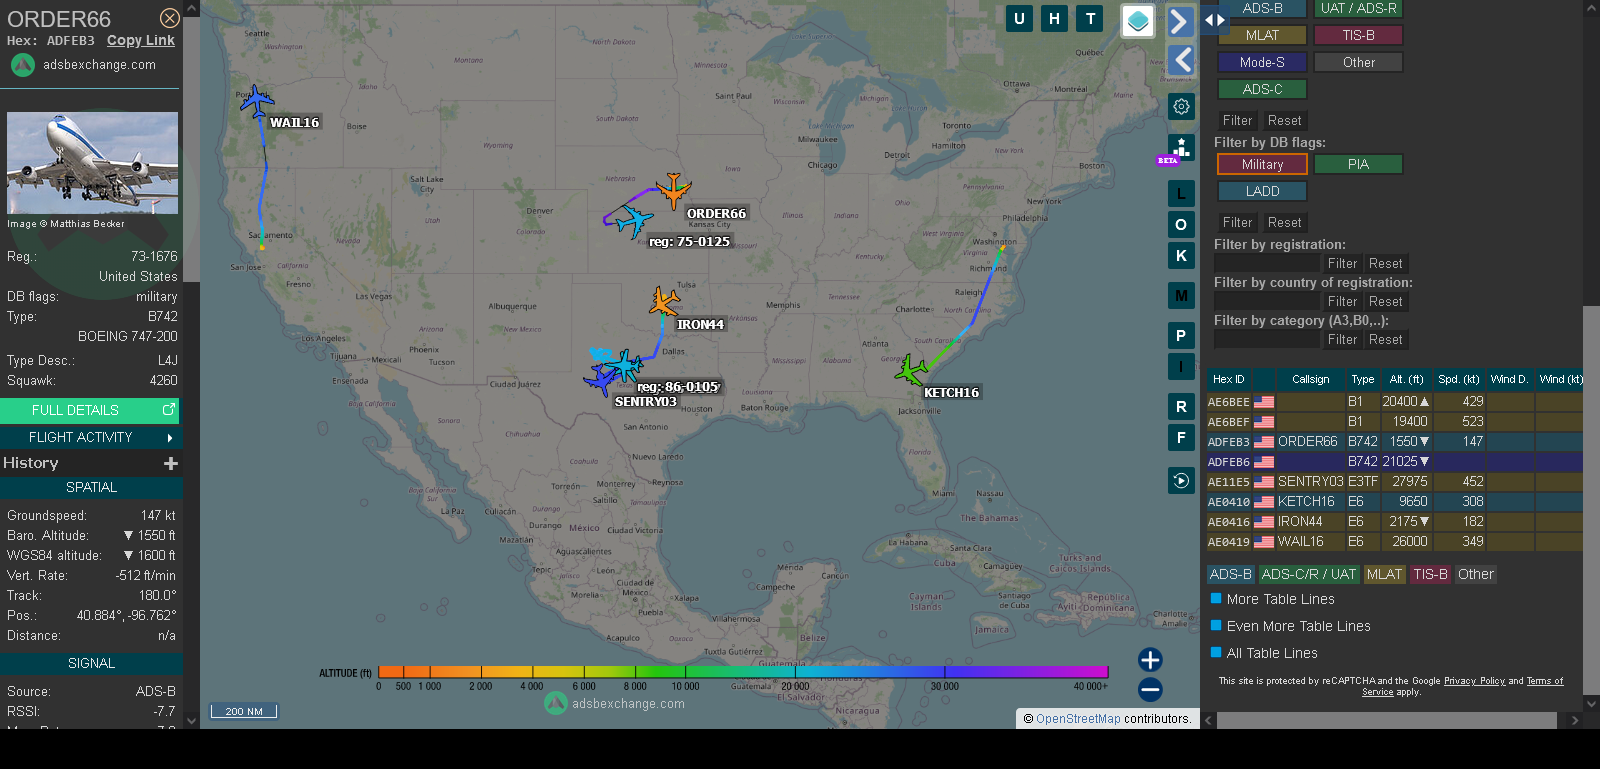
Task: Reset the country of registration filter
Action: [x=1385, y=301]
